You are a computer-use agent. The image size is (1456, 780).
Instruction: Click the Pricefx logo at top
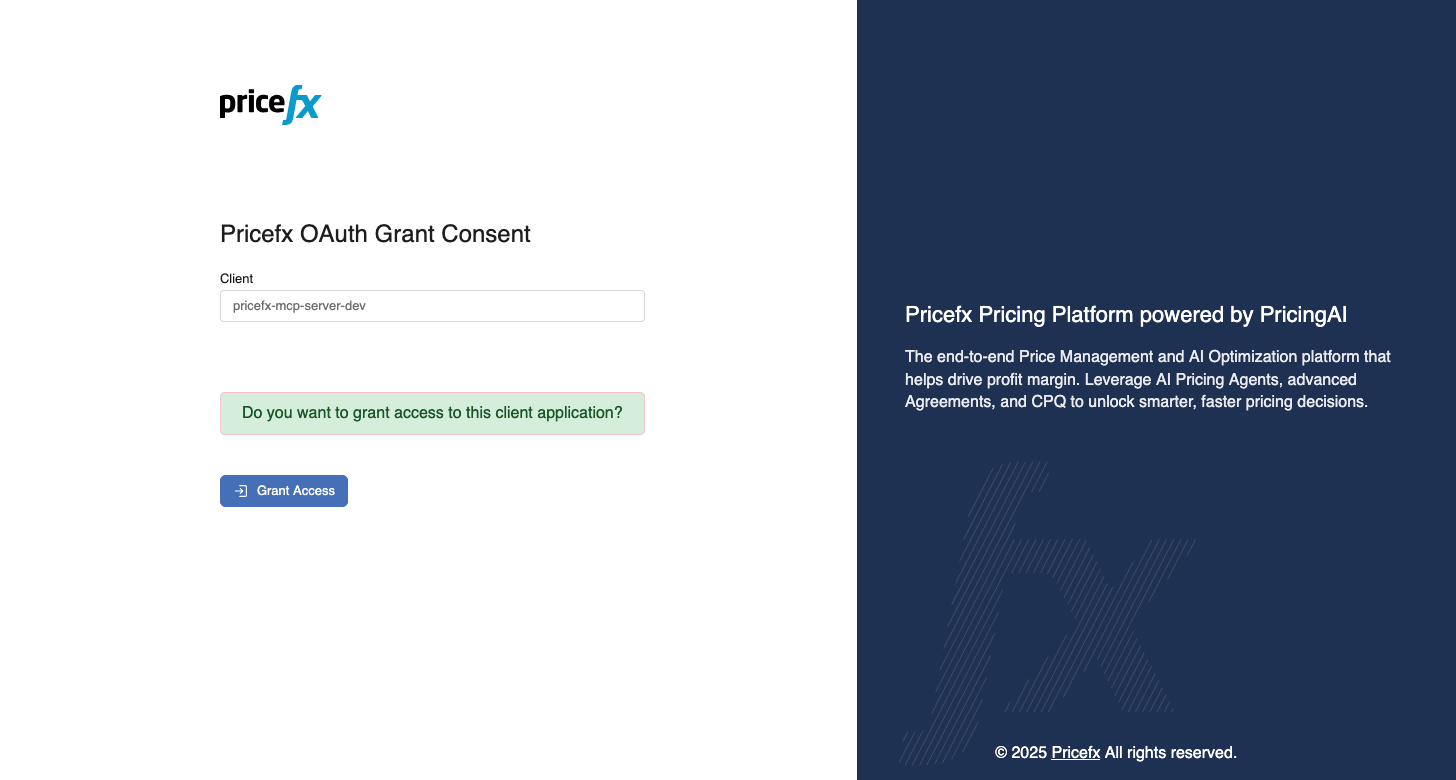pyautogui.click(x=270, y=104)
